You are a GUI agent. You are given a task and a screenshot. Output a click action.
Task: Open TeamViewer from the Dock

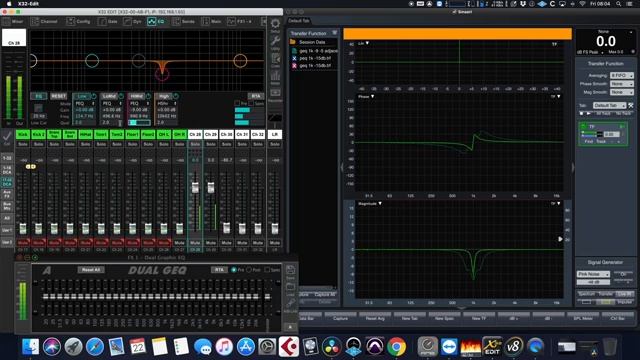click(449, 347)
